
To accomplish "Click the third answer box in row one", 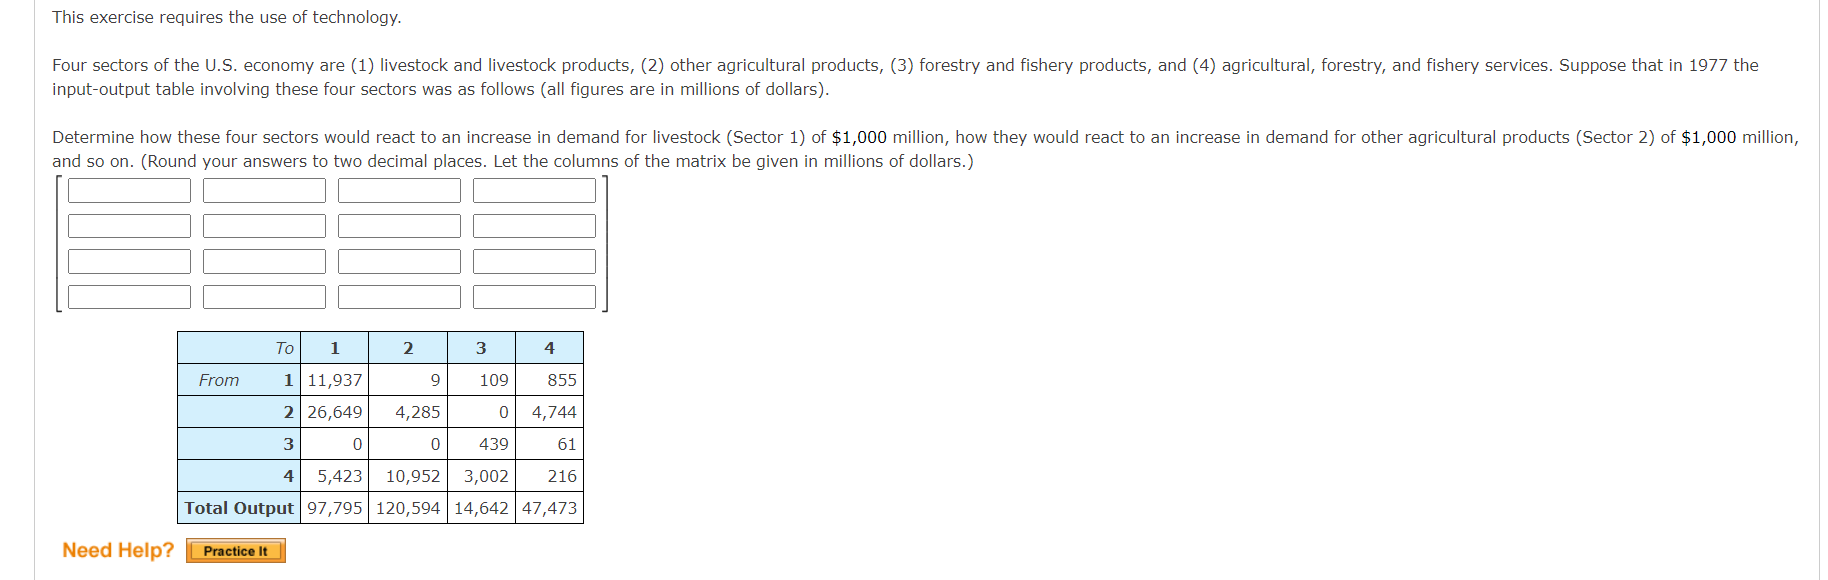I will [x=398, y=190].
